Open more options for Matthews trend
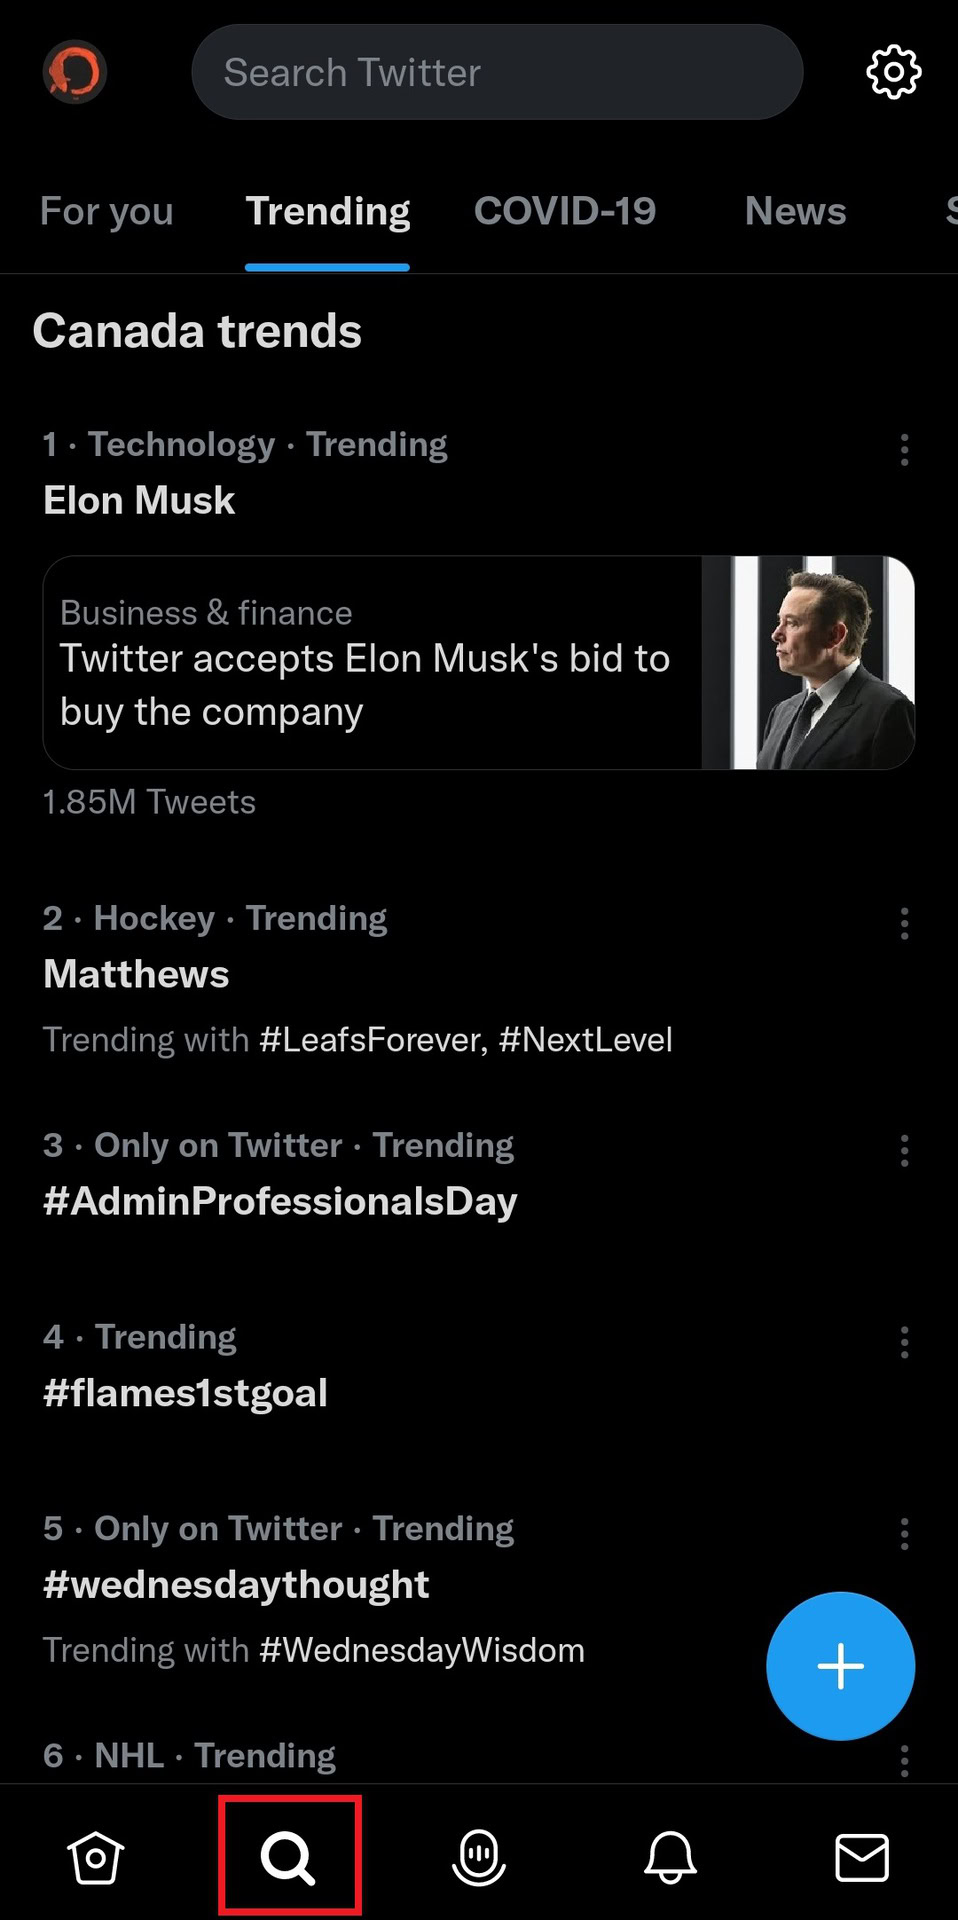Screen dimensions: 958x1920 click(x=904, y=923)
